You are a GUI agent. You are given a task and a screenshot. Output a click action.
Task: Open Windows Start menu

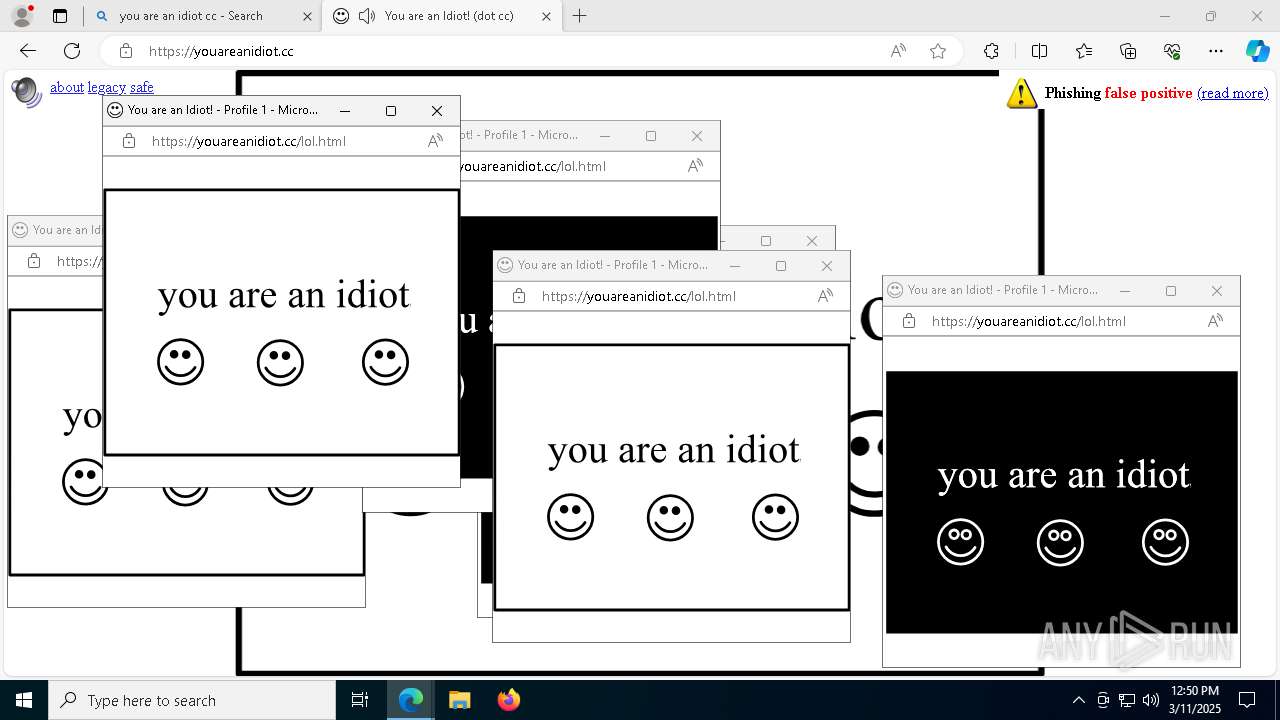[24, 700]
